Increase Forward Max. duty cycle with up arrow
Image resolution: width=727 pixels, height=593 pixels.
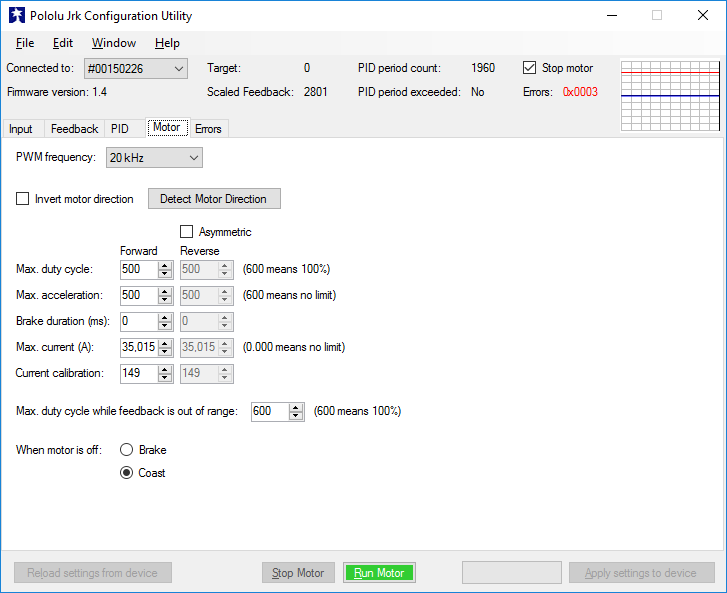tap(165, 266)
